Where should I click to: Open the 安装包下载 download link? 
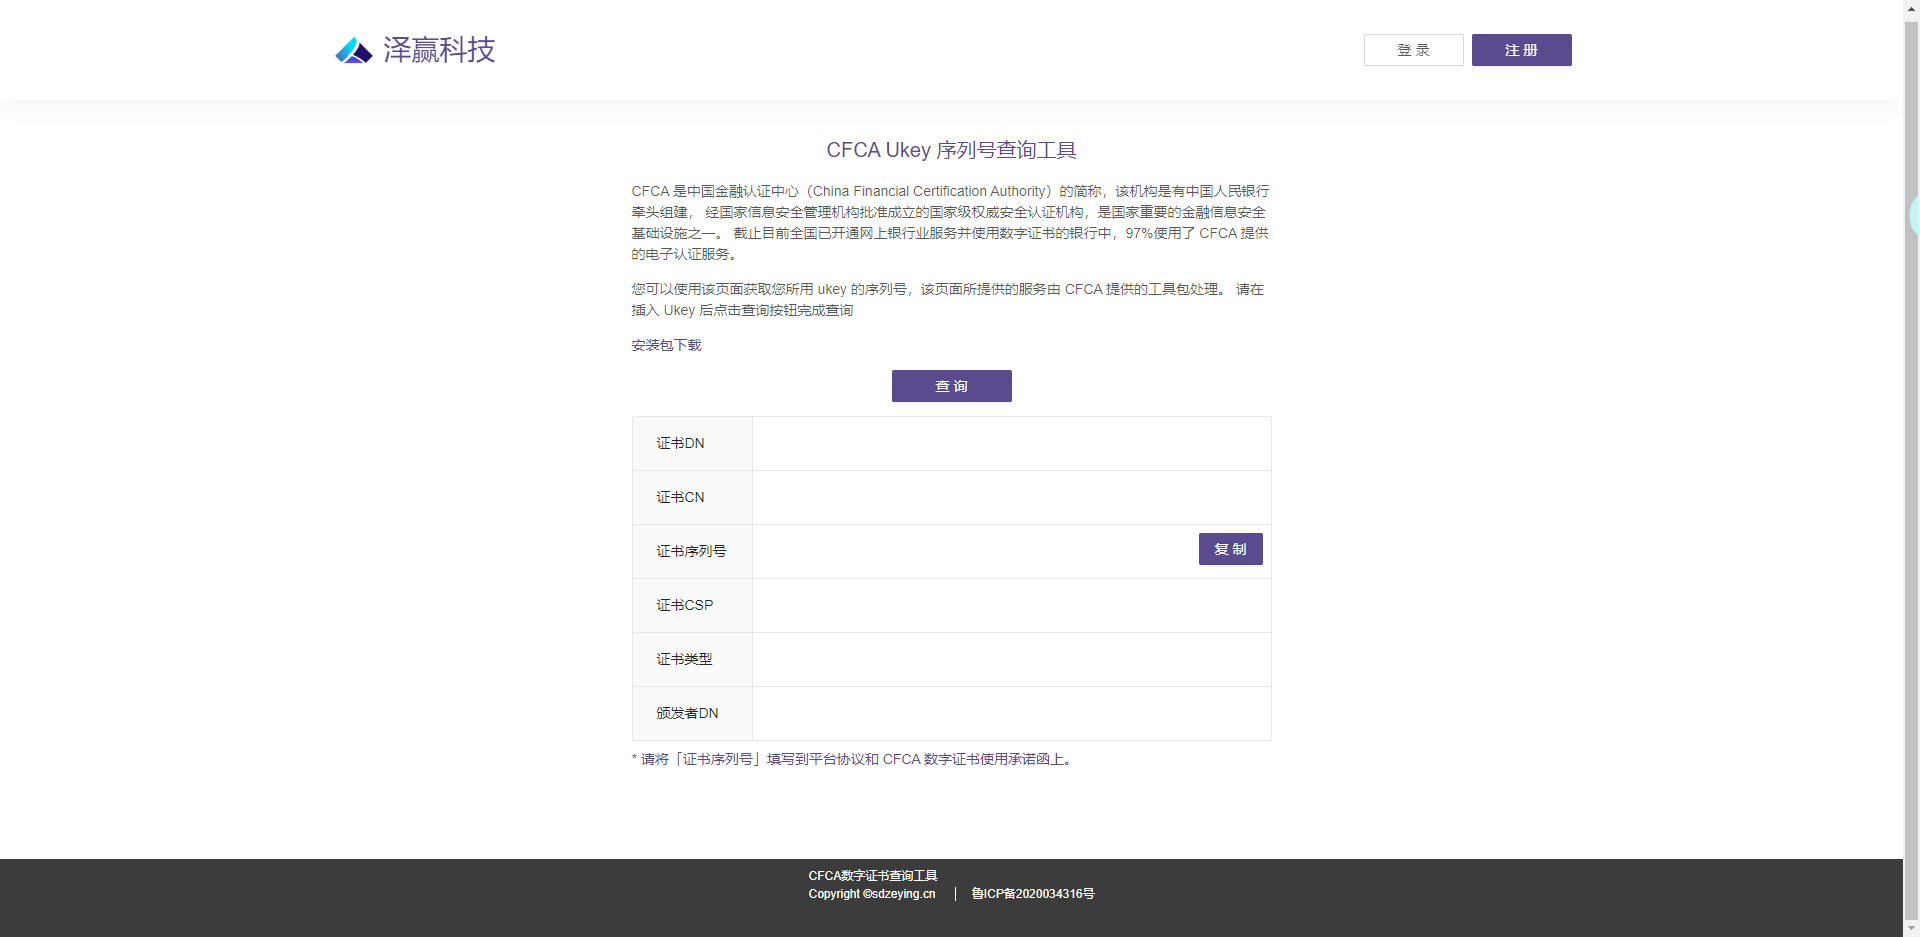tap(666, 345)
